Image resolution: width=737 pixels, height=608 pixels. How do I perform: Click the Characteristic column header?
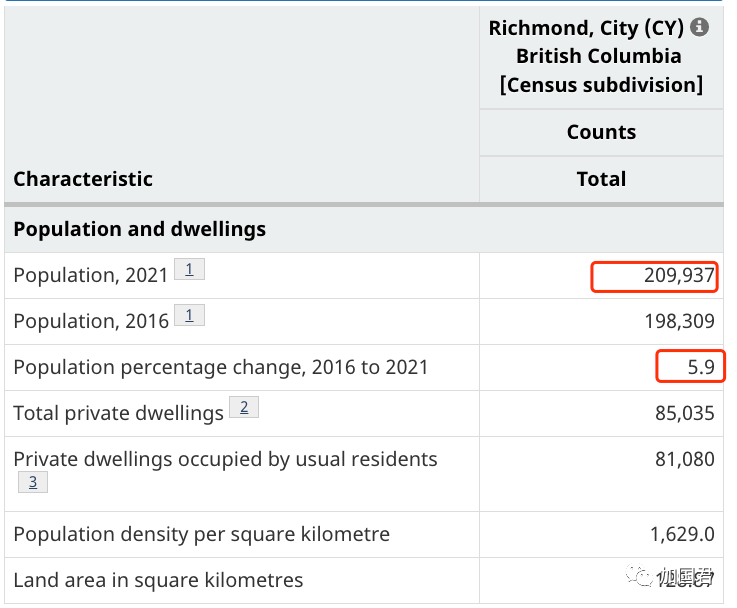point(83,179)
